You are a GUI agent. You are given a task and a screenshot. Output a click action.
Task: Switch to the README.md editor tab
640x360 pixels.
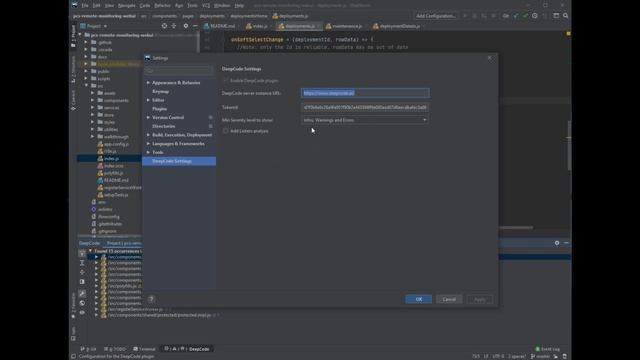point(222,26)
